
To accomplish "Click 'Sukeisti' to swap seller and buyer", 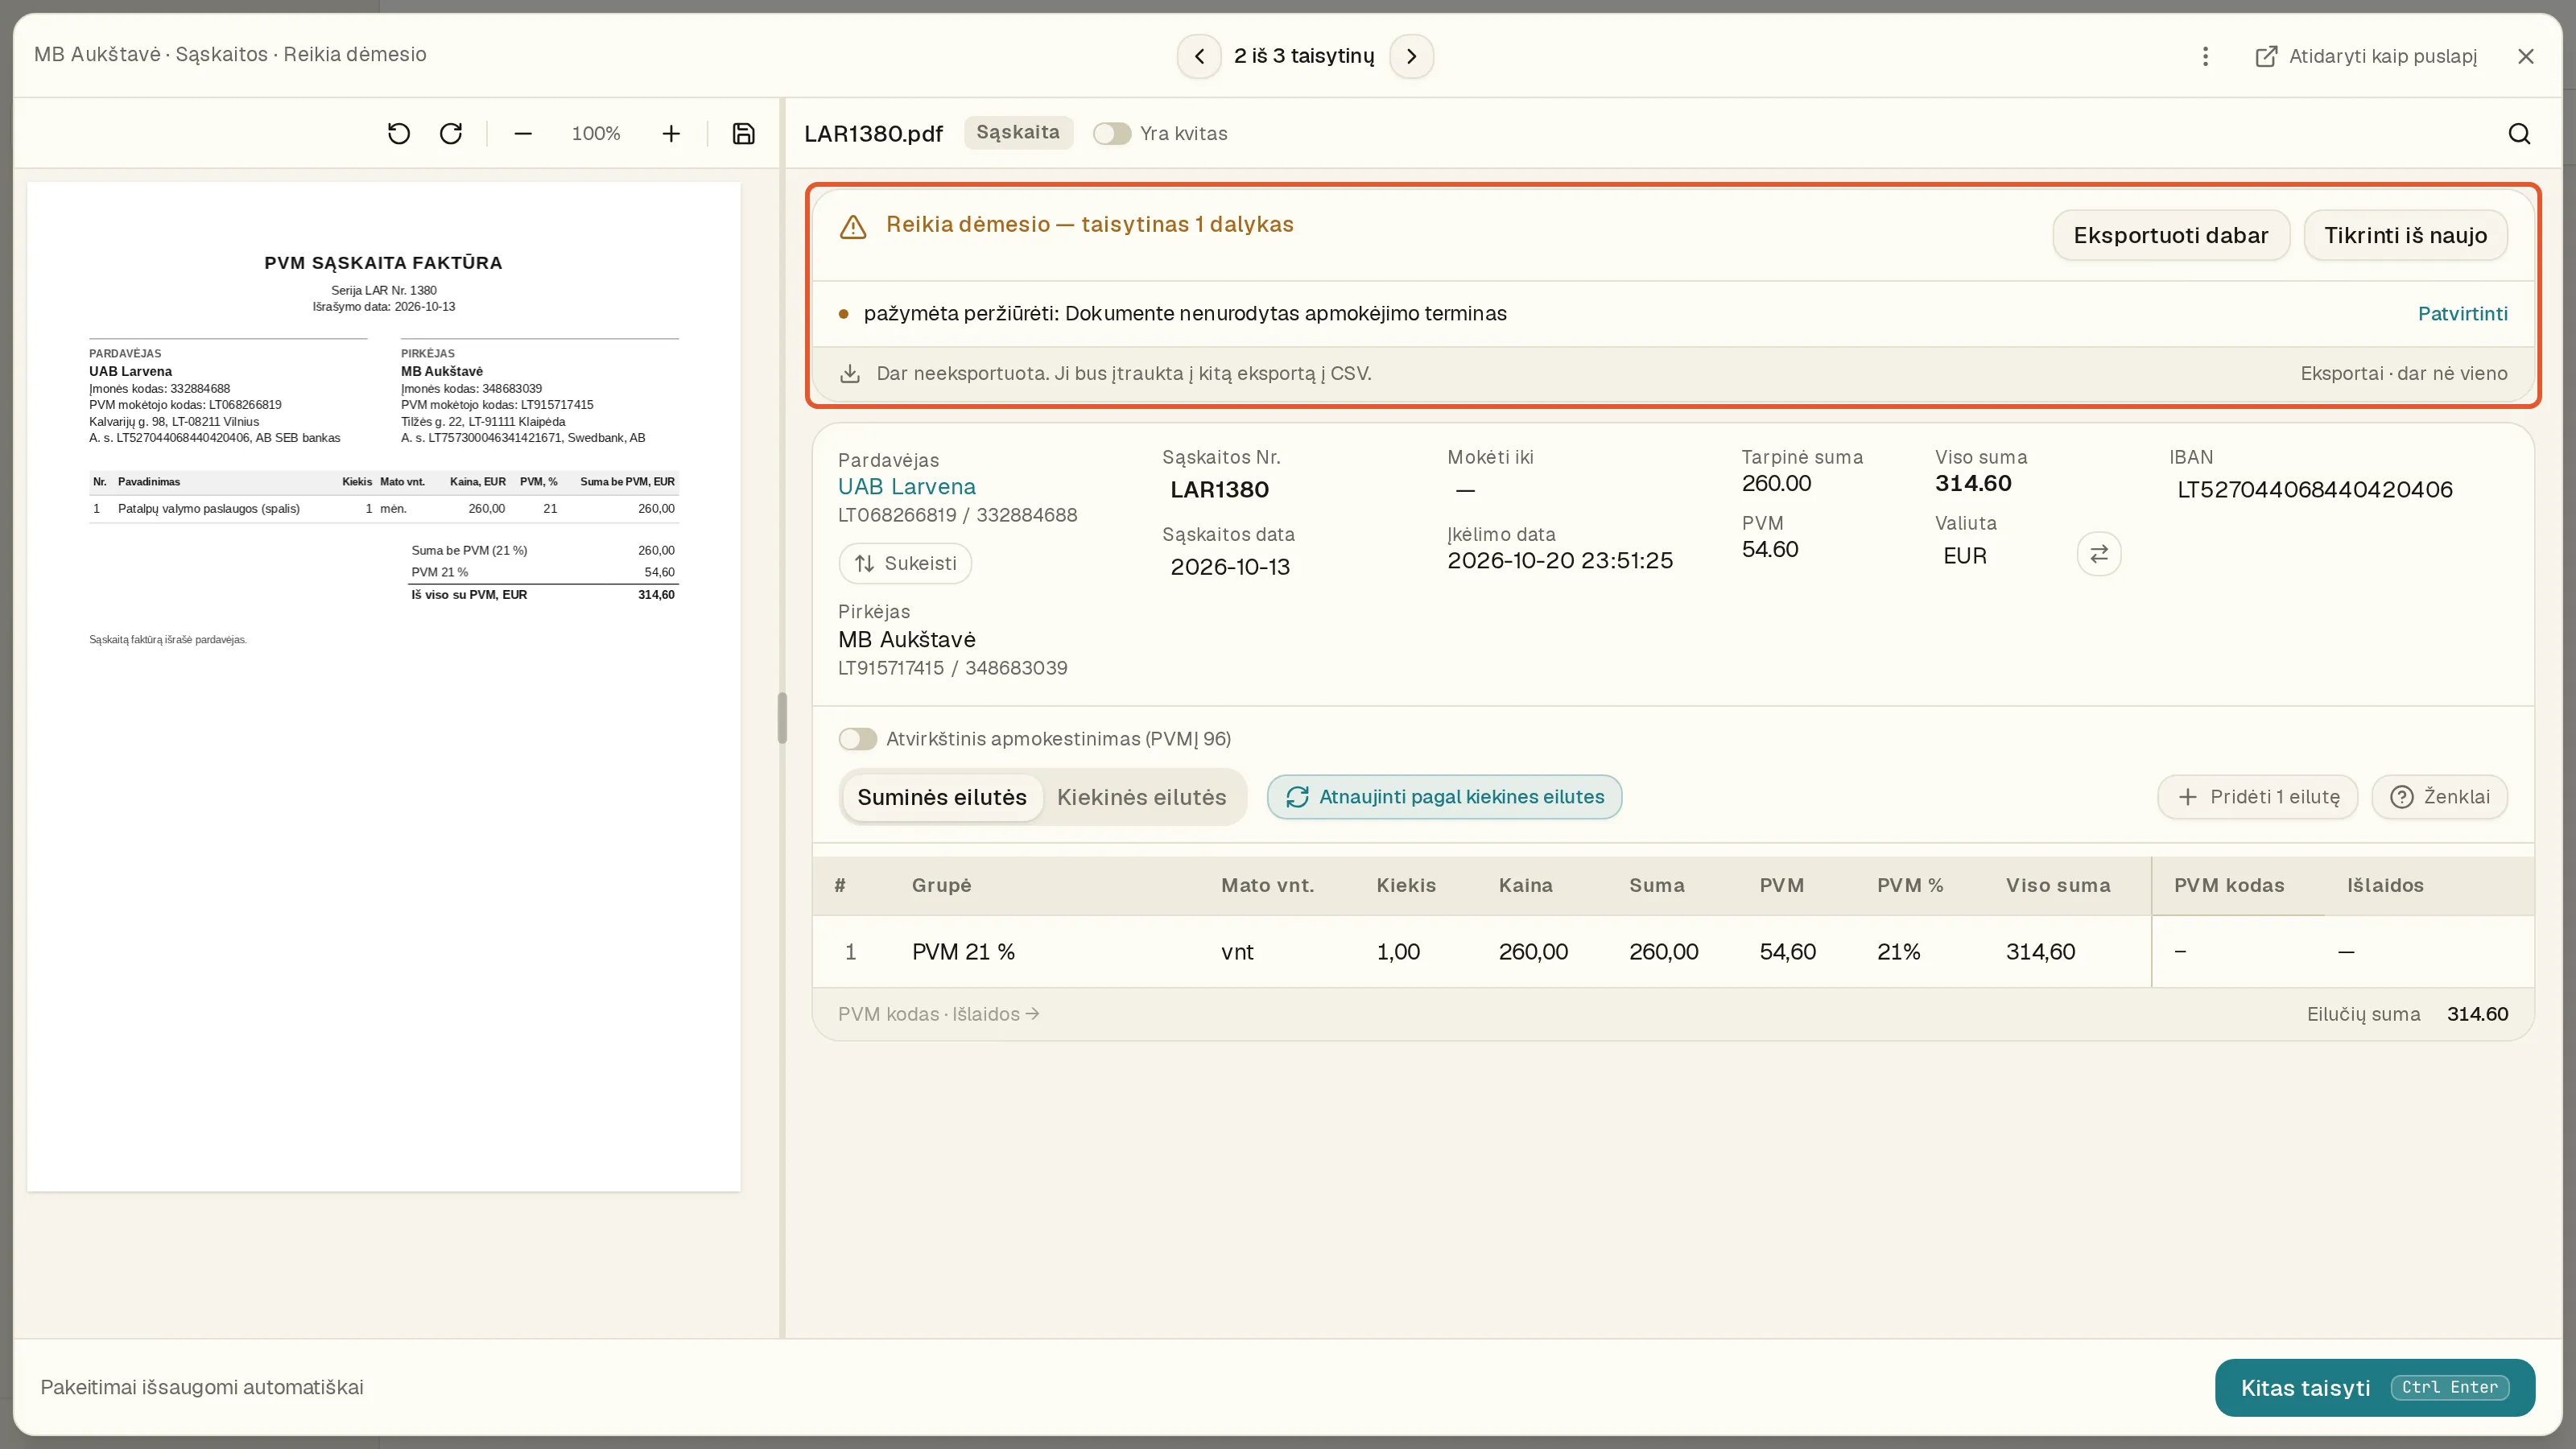I will point(905,563).
